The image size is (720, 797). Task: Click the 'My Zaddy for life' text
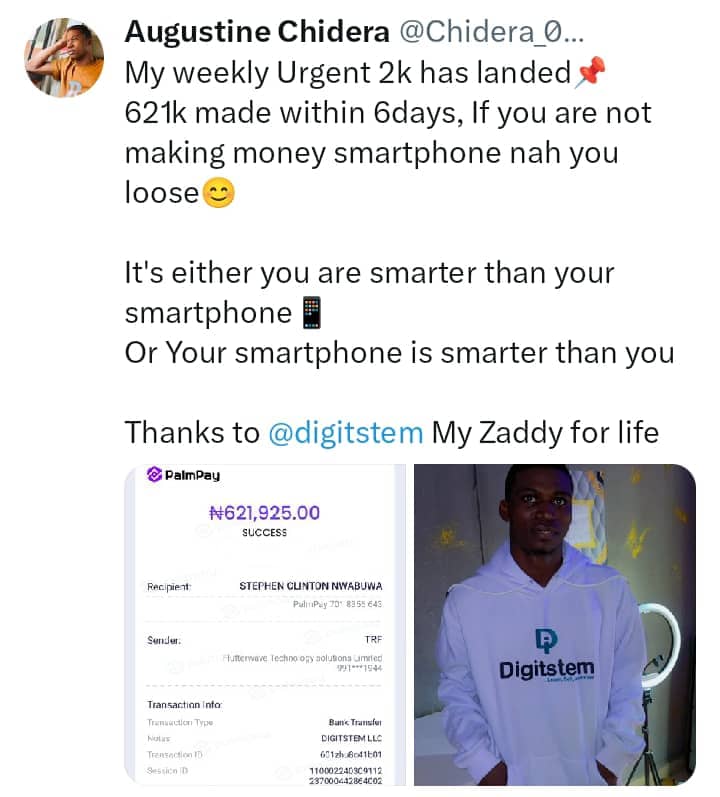(x=545, y=433)
